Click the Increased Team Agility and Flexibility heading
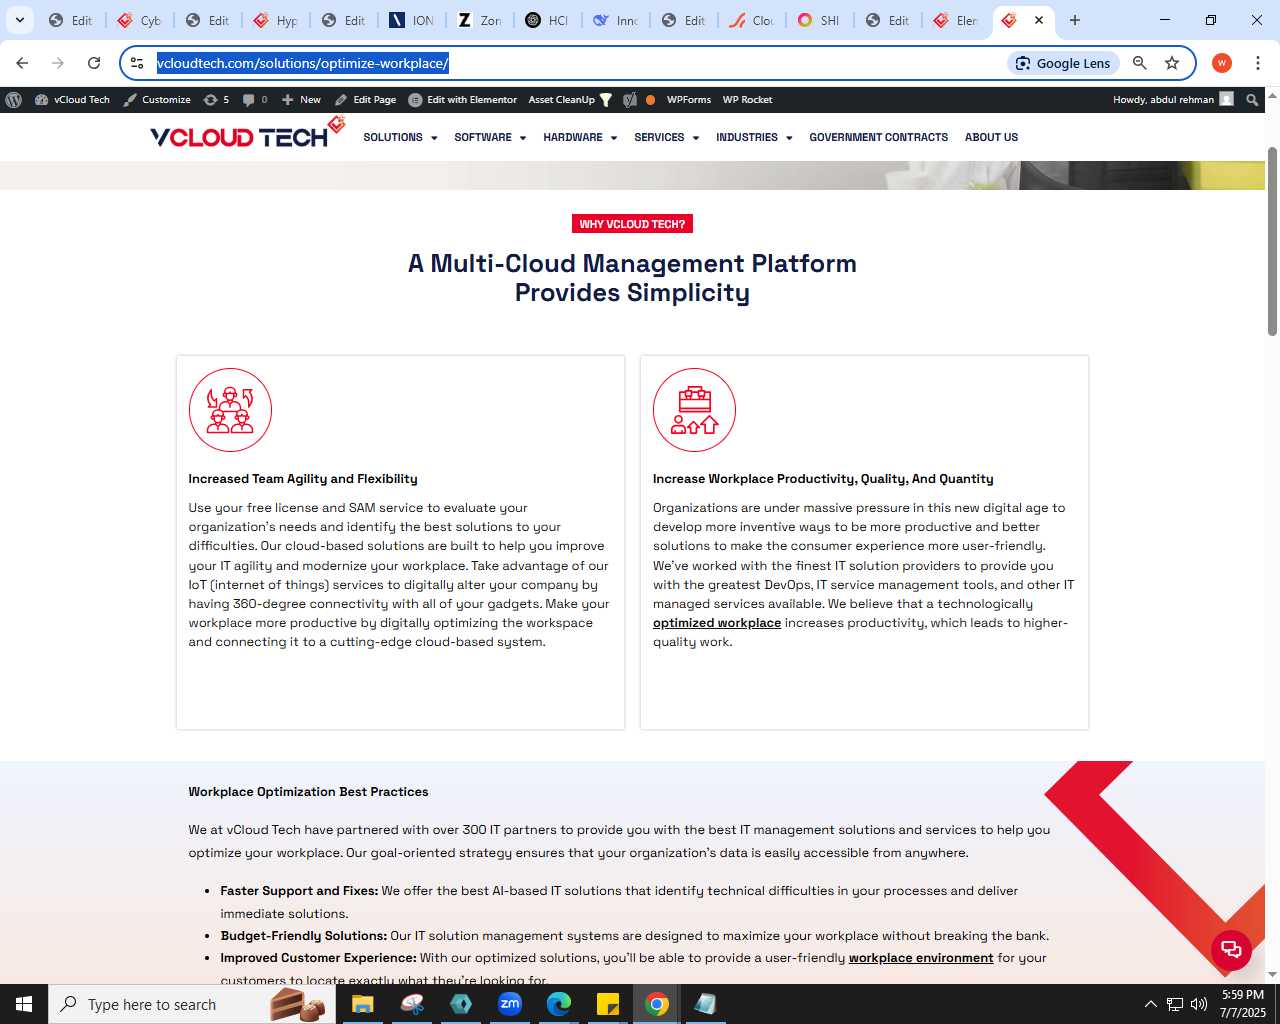Viewport: 1280px width, 1024px height. point(303,479)
